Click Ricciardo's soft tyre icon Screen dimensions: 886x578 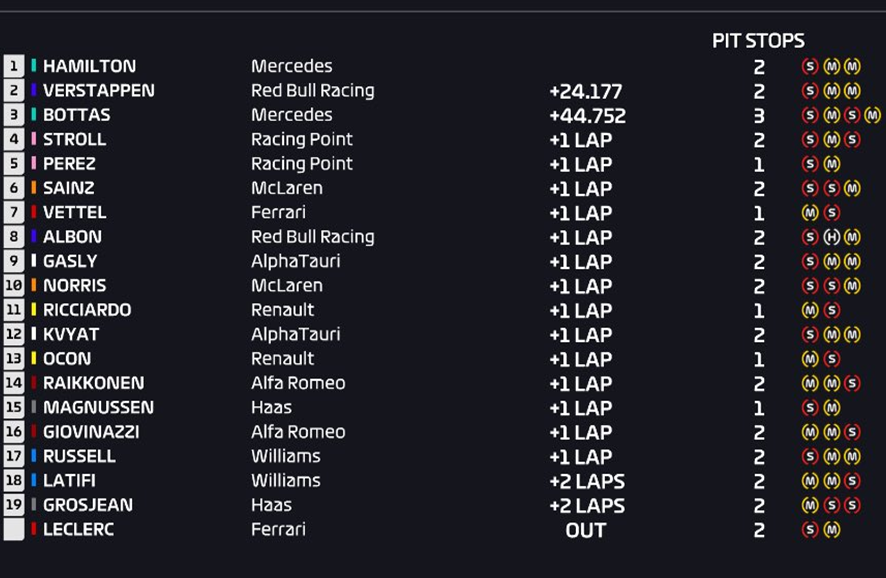pos(831,310)
